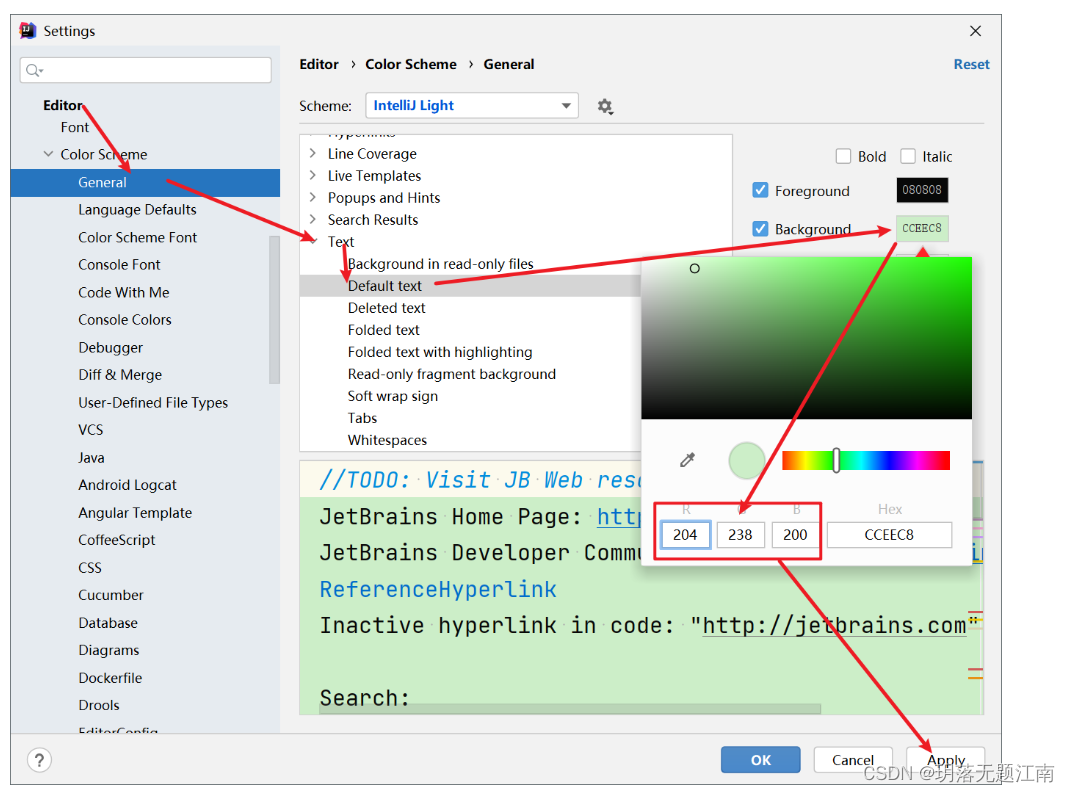
Task: Open Console Font settings
Action: coord(119,265)
